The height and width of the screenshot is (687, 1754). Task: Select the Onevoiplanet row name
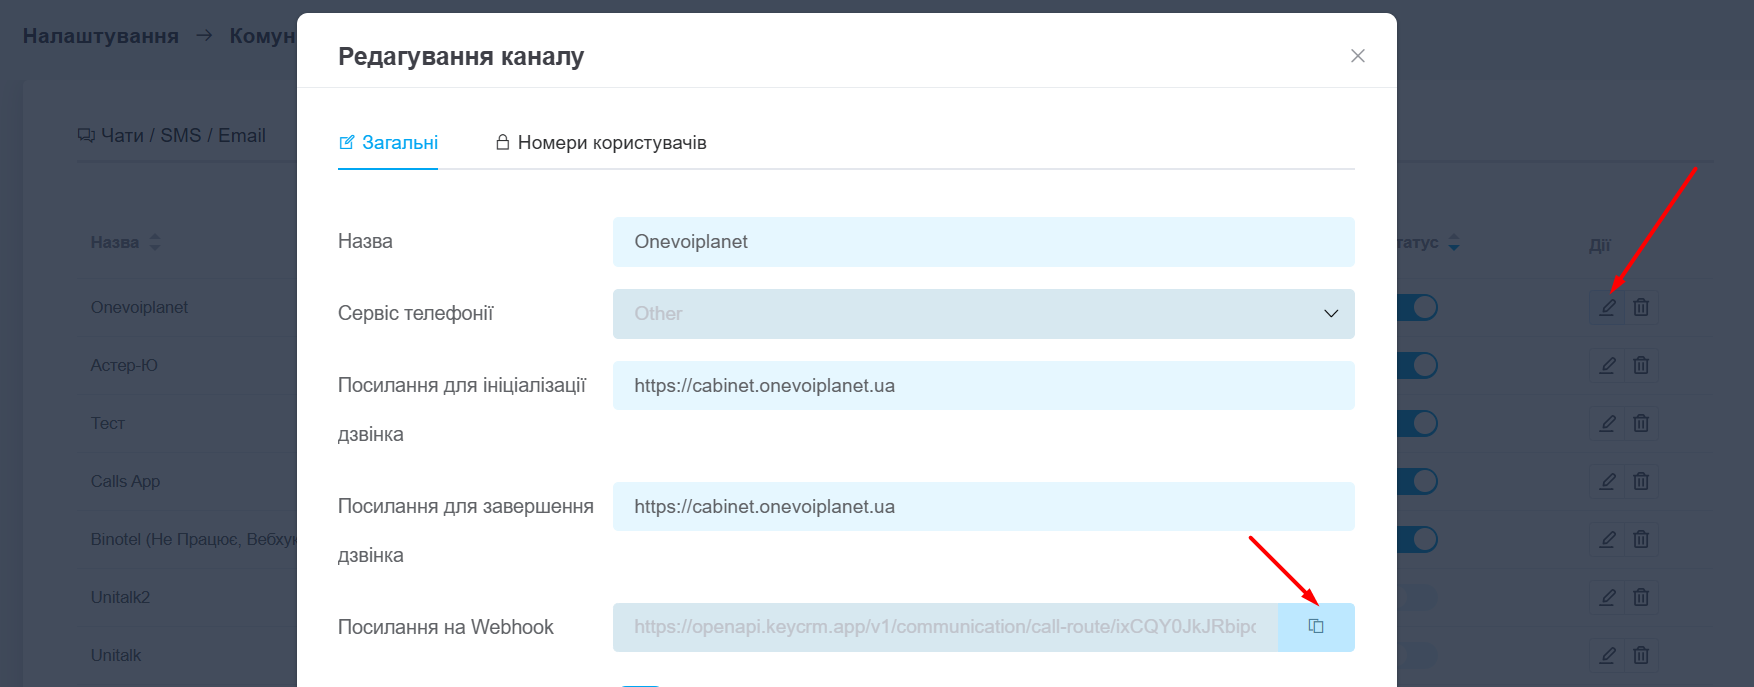pos(139,307)
